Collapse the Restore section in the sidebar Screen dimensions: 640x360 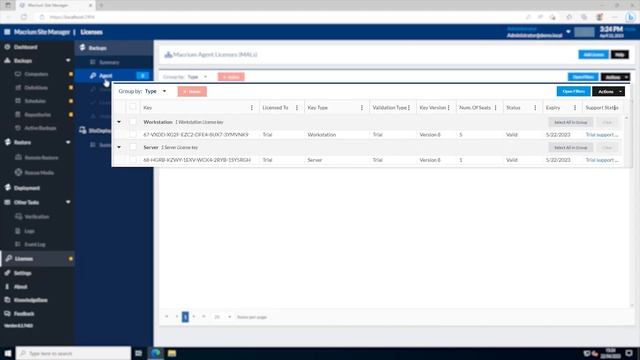pyautogui.click(x=68, y=142)
